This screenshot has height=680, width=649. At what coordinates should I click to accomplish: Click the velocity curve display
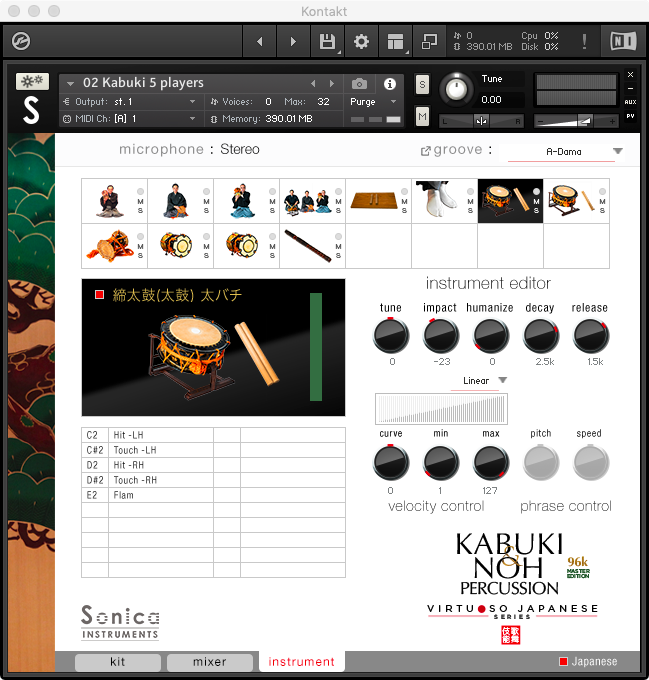pos(441,409)
